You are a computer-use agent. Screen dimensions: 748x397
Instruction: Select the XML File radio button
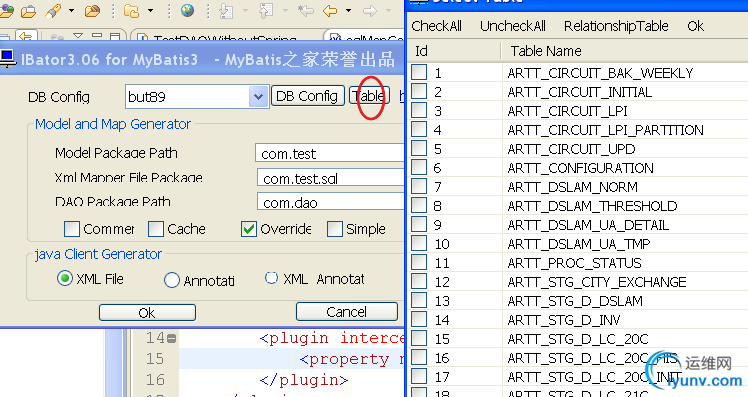point(65,279)
